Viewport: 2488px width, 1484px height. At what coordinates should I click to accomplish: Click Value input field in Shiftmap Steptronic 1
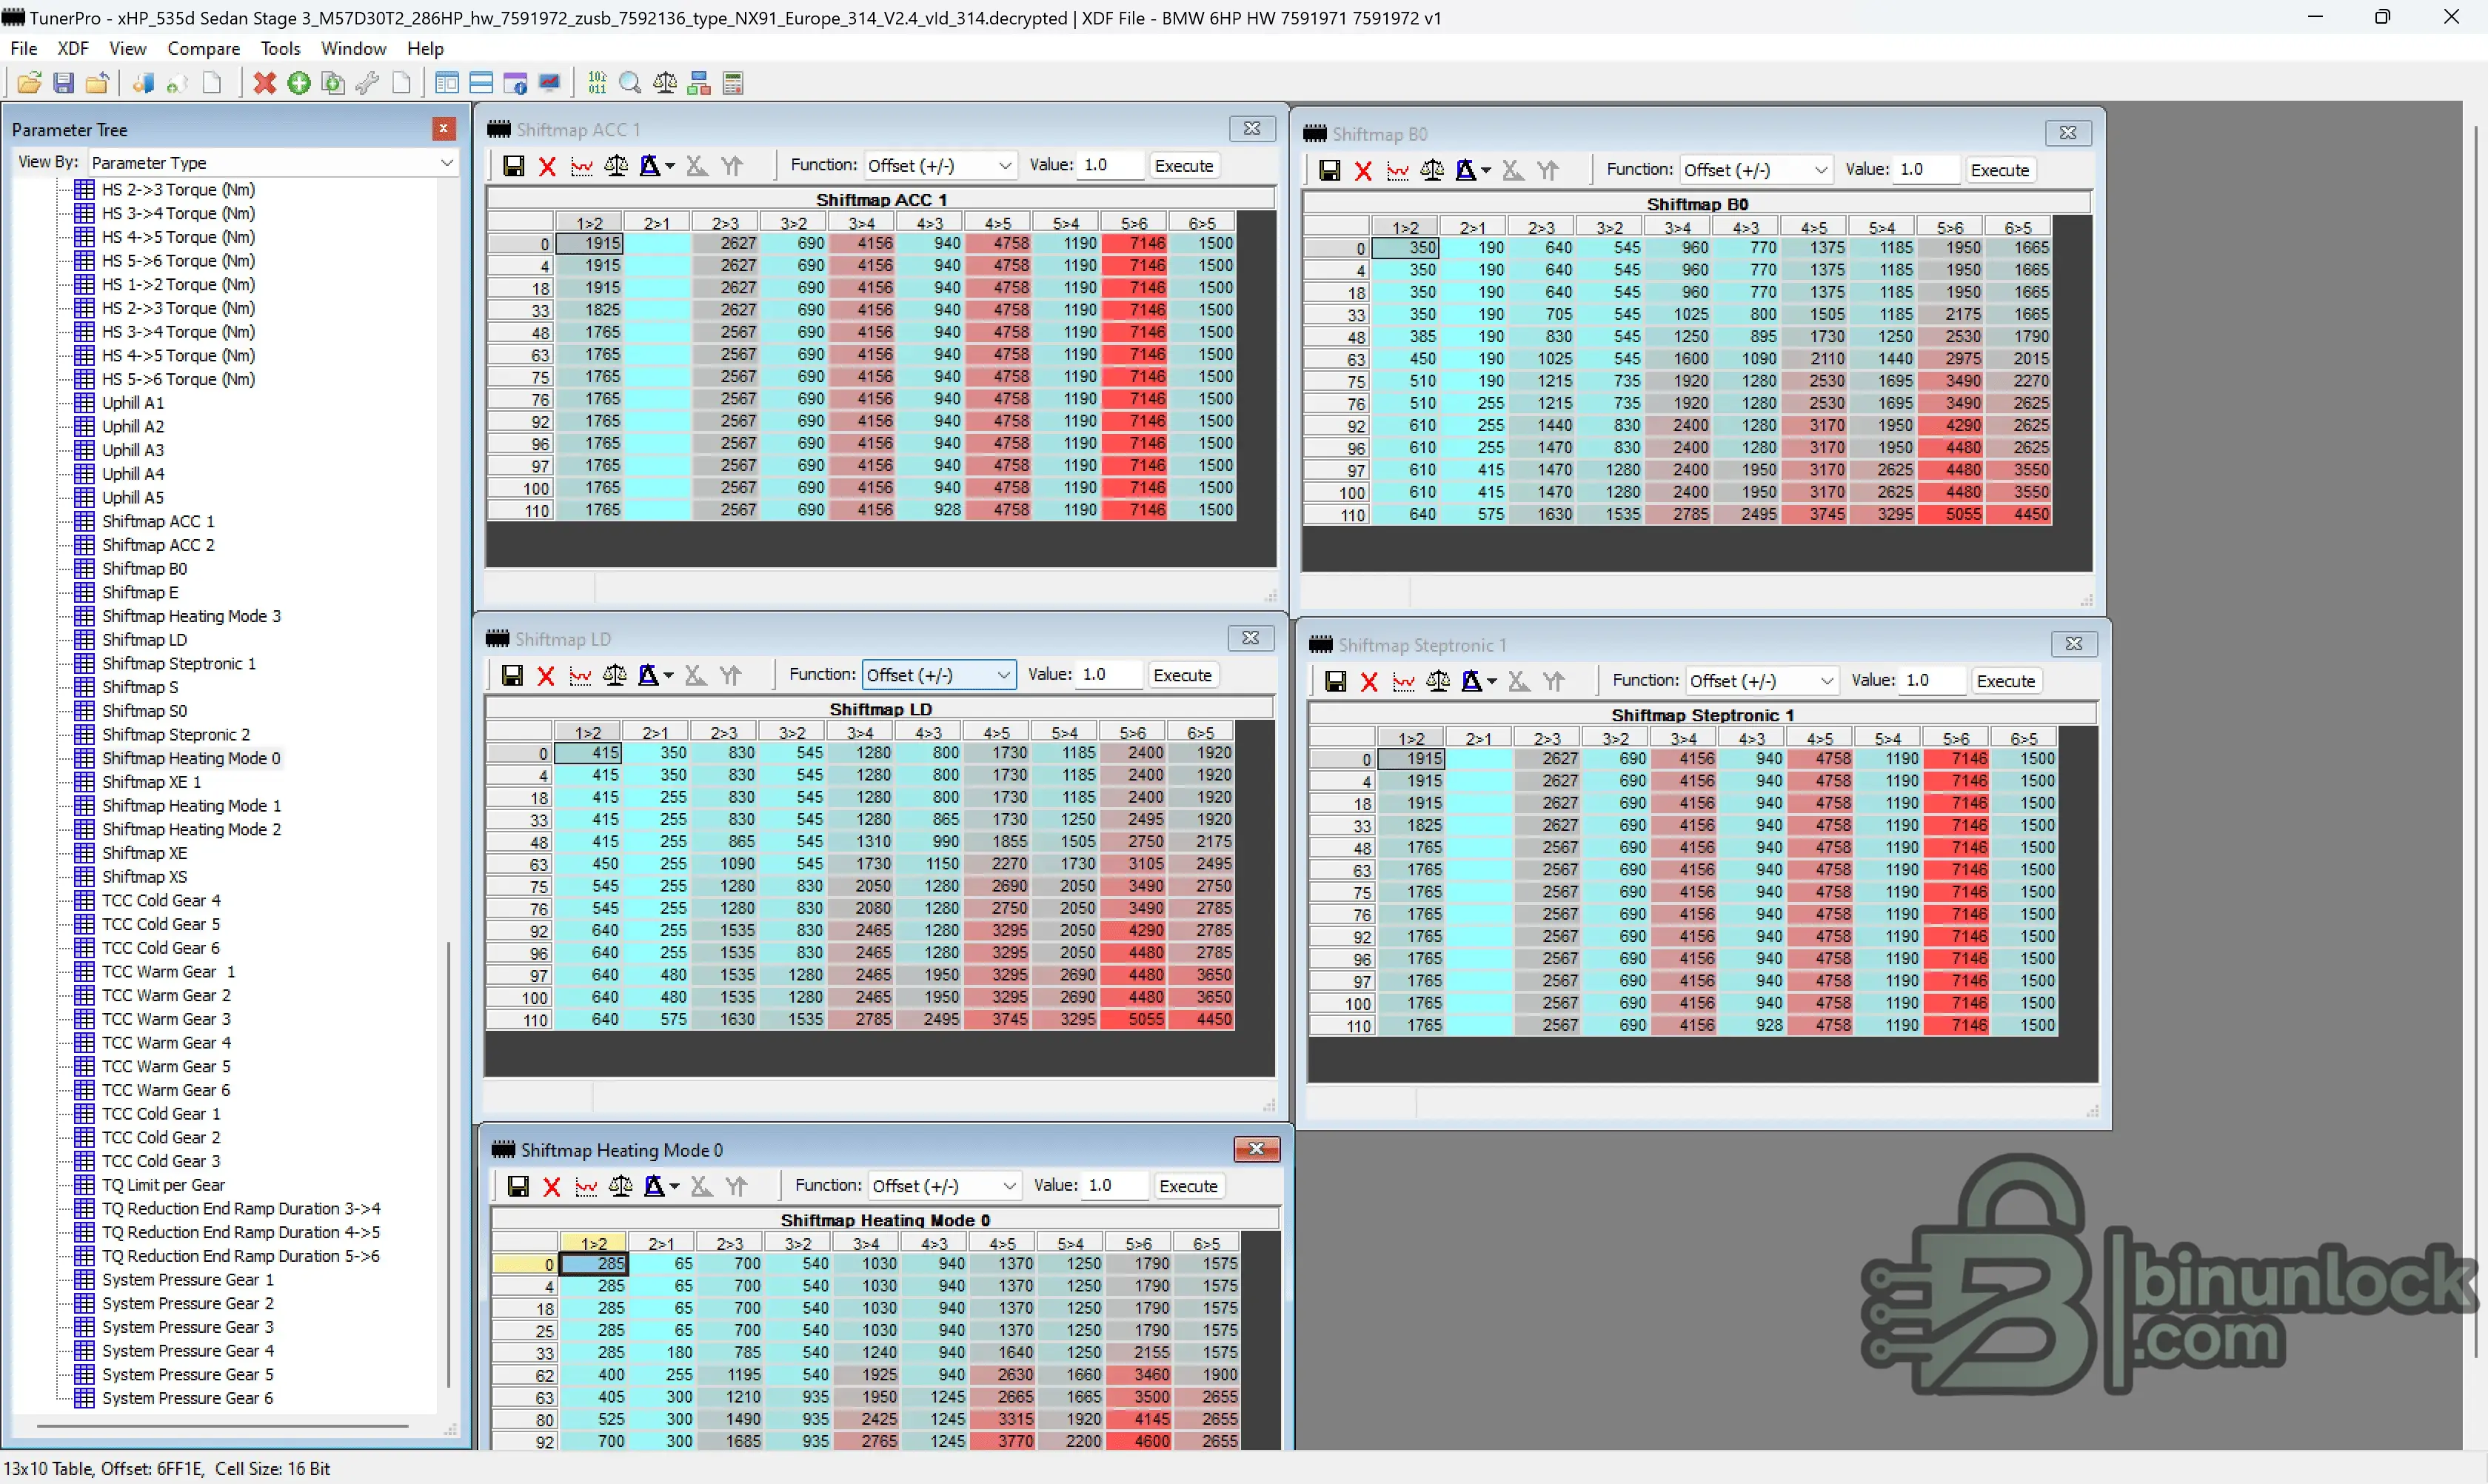pos(1931,681)
